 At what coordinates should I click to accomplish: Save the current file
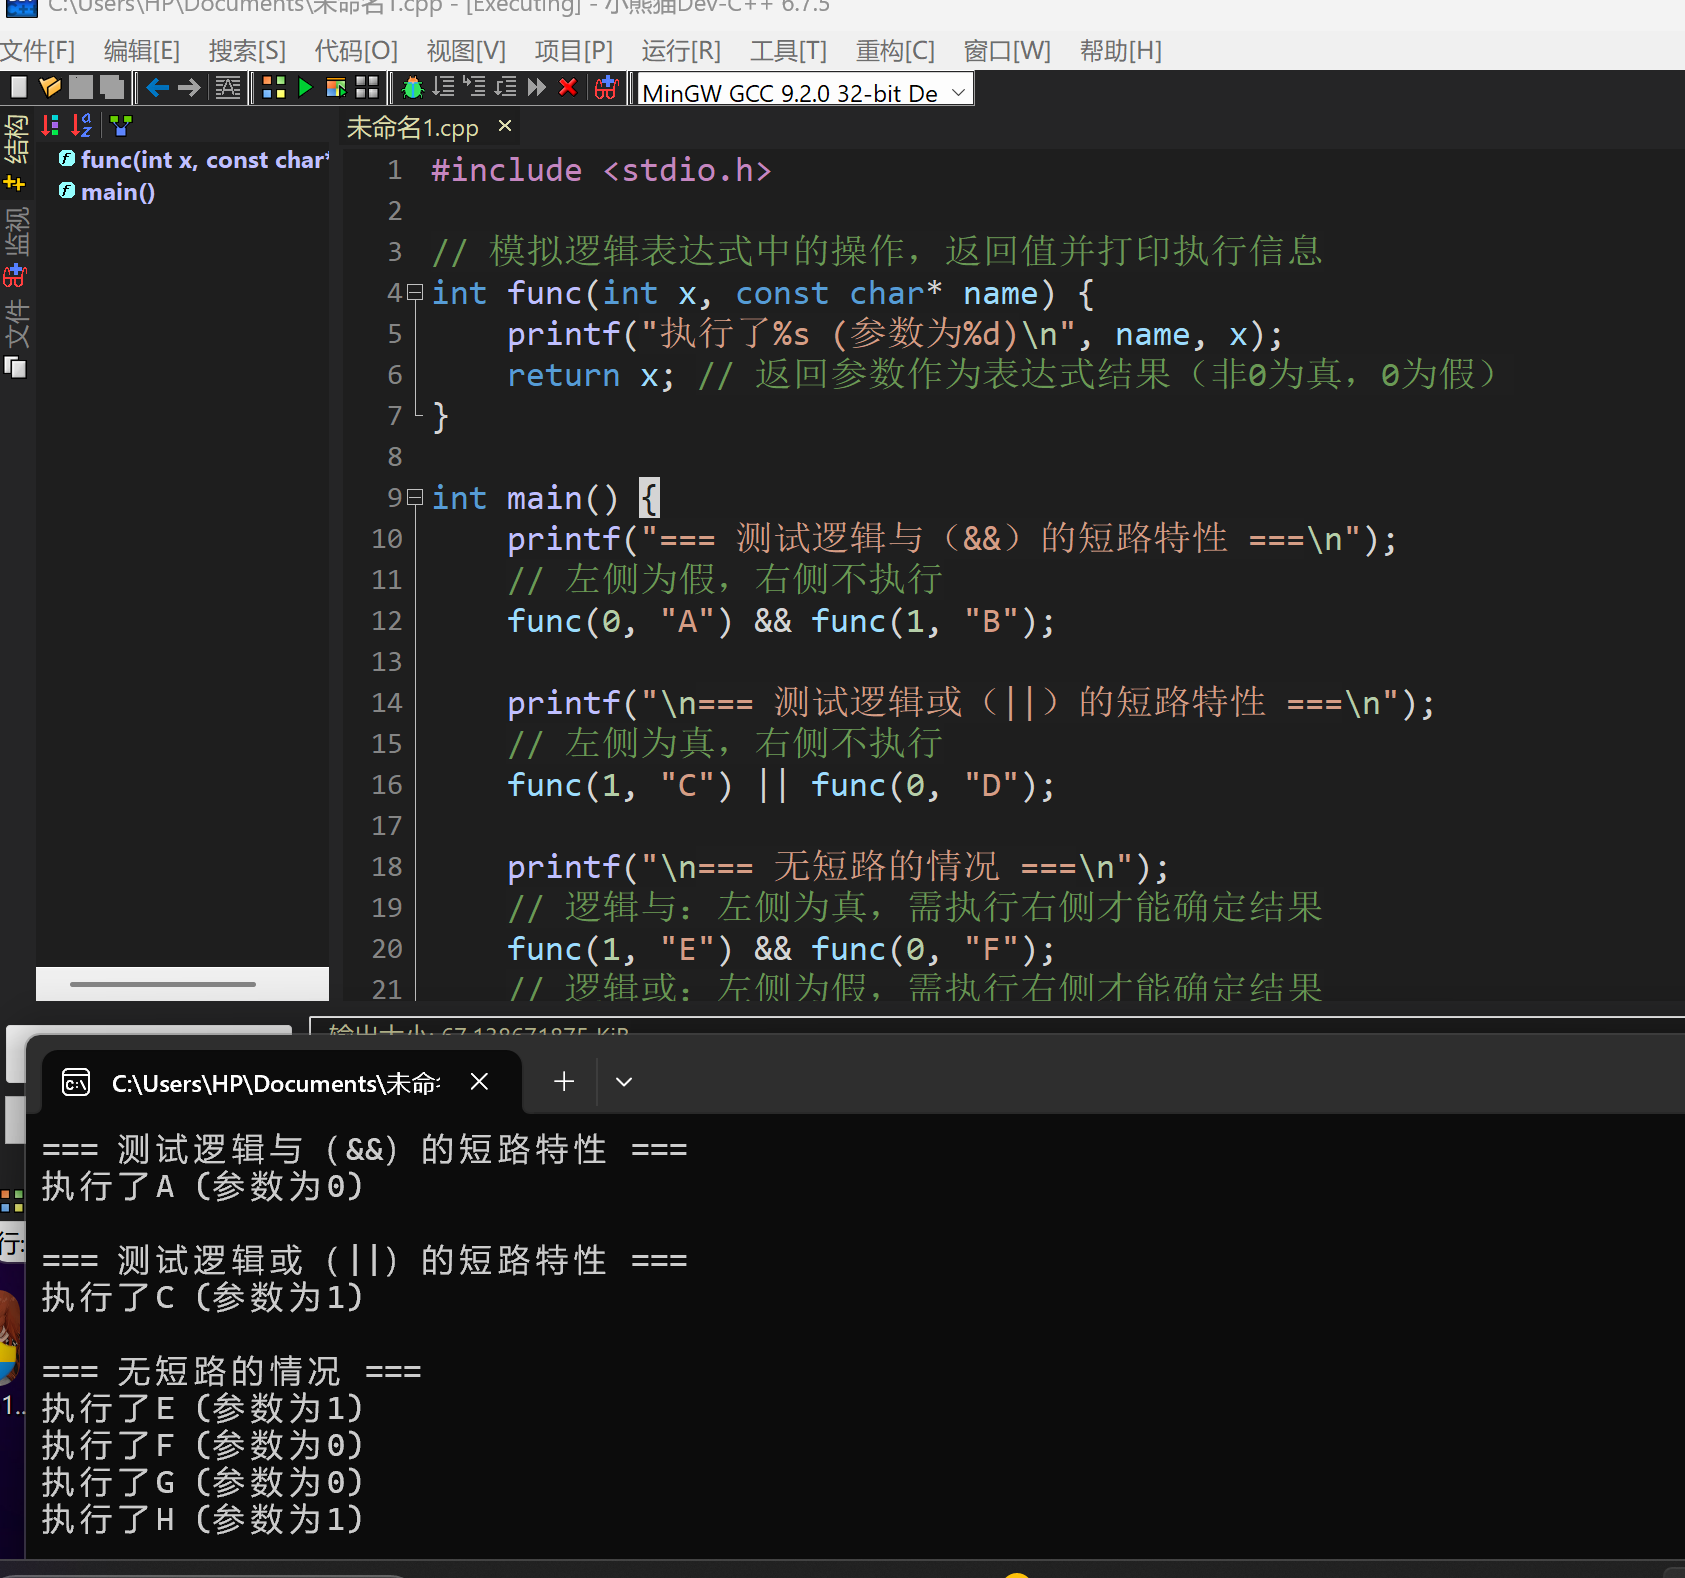[x=81, y=88]
